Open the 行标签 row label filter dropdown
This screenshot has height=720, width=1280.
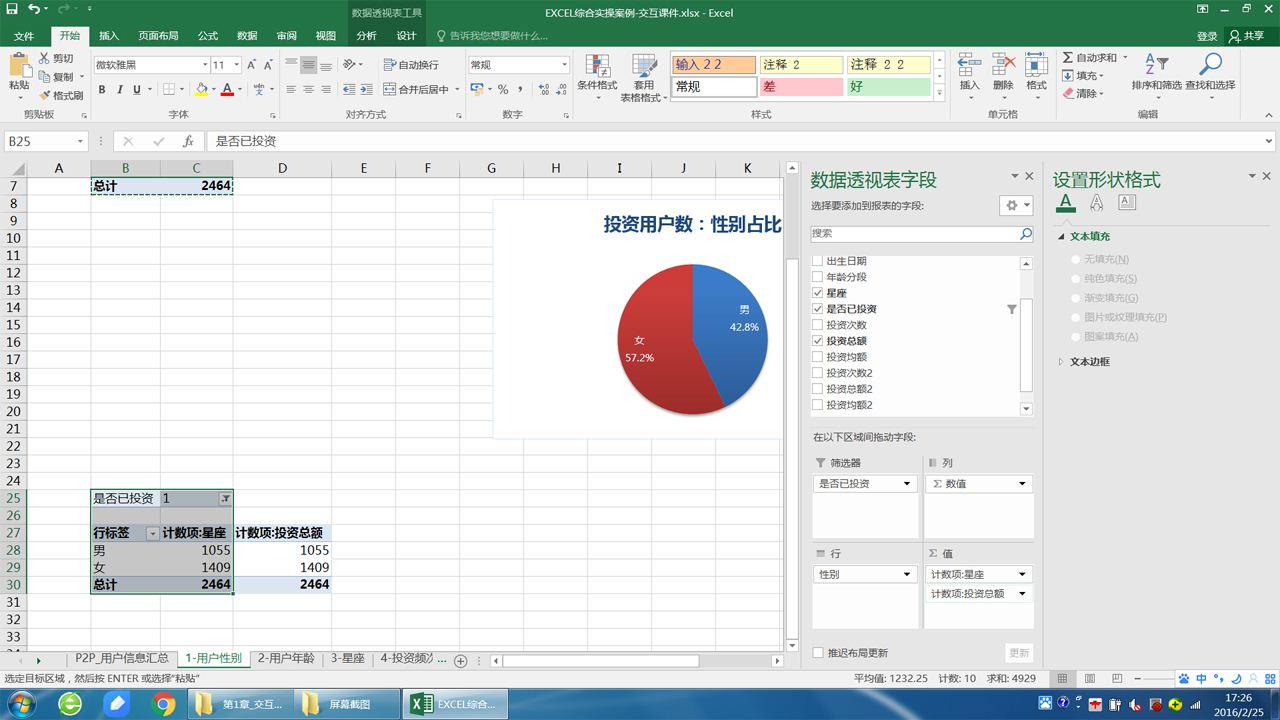[x=152, y=534]
